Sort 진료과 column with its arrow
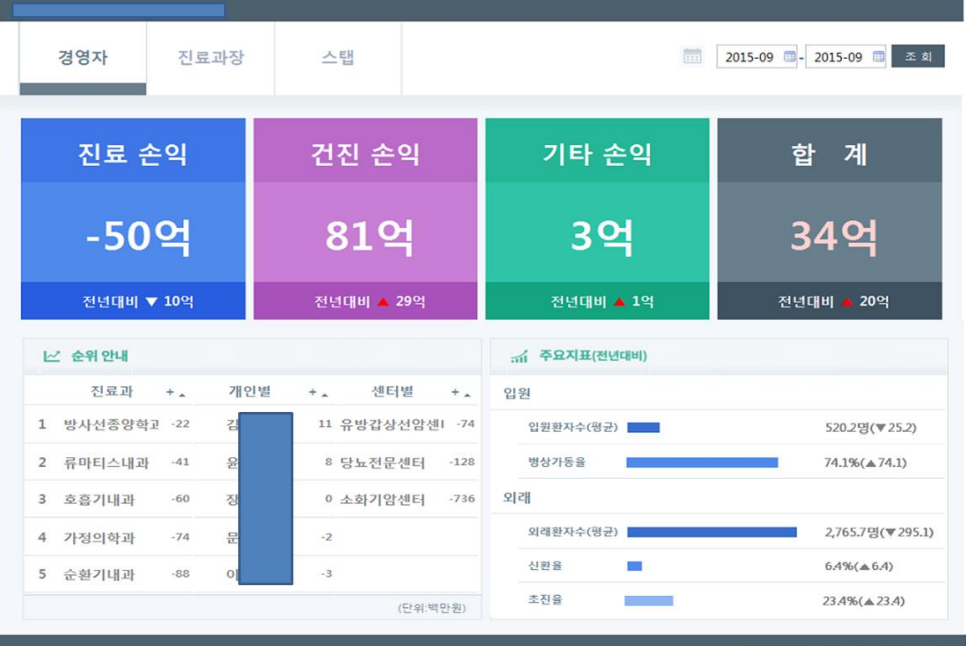 point(182,394)
